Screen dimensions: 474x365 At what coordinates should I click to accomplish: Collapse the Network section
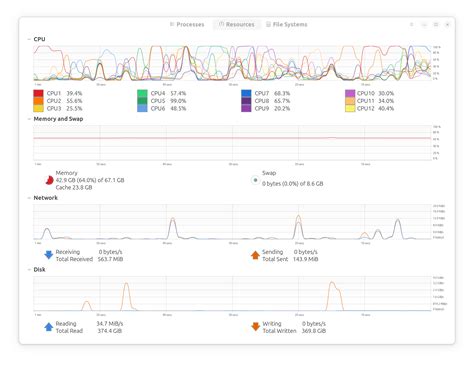coord(29,198)
